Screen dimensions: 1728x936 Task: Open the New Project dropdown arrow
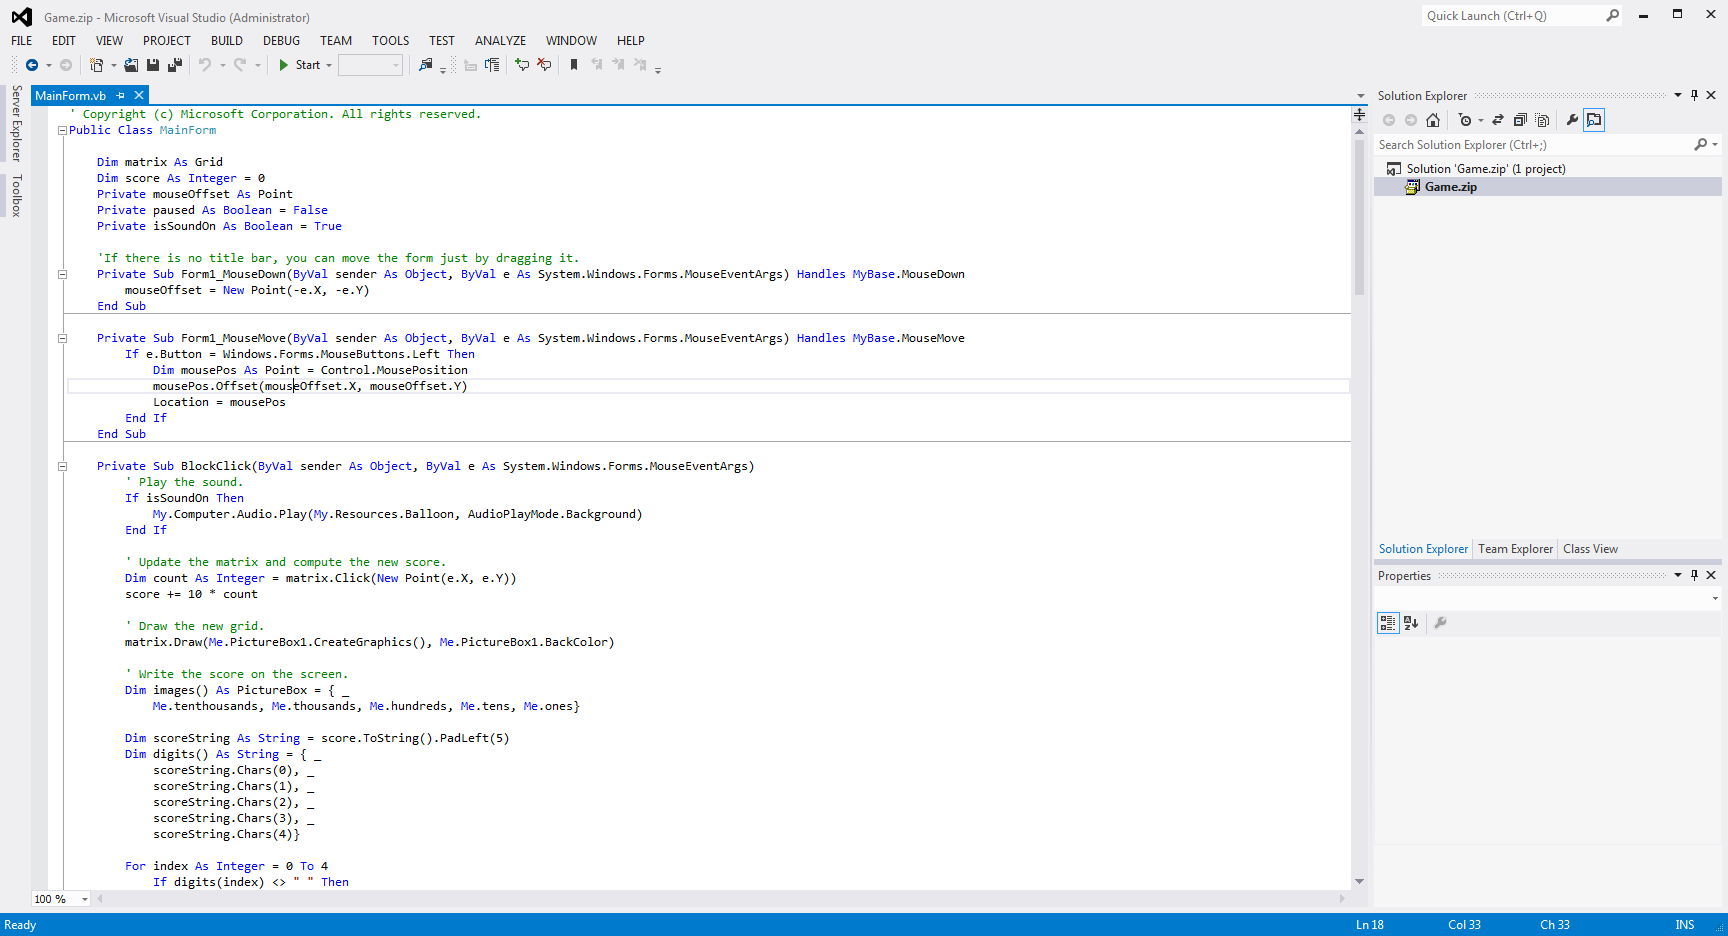[113, 65]
